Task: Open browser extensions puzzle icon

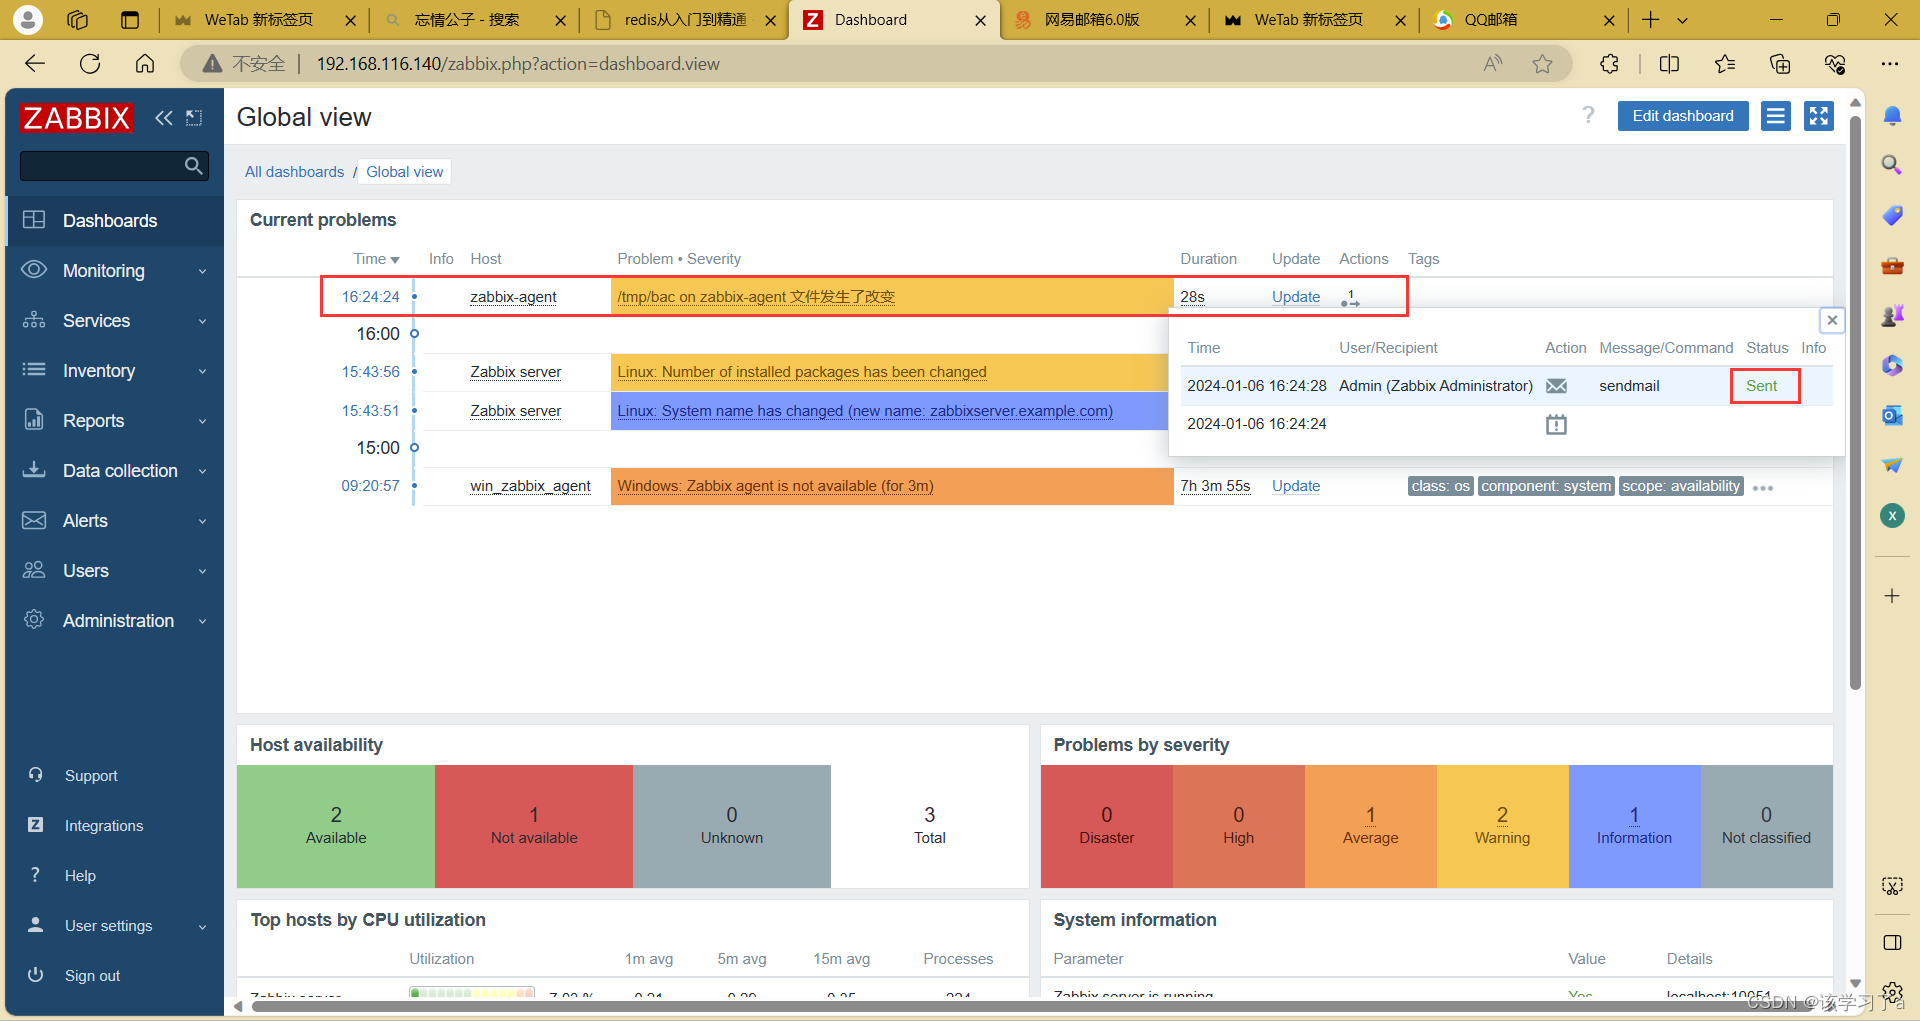Action: coord(1609,64)
